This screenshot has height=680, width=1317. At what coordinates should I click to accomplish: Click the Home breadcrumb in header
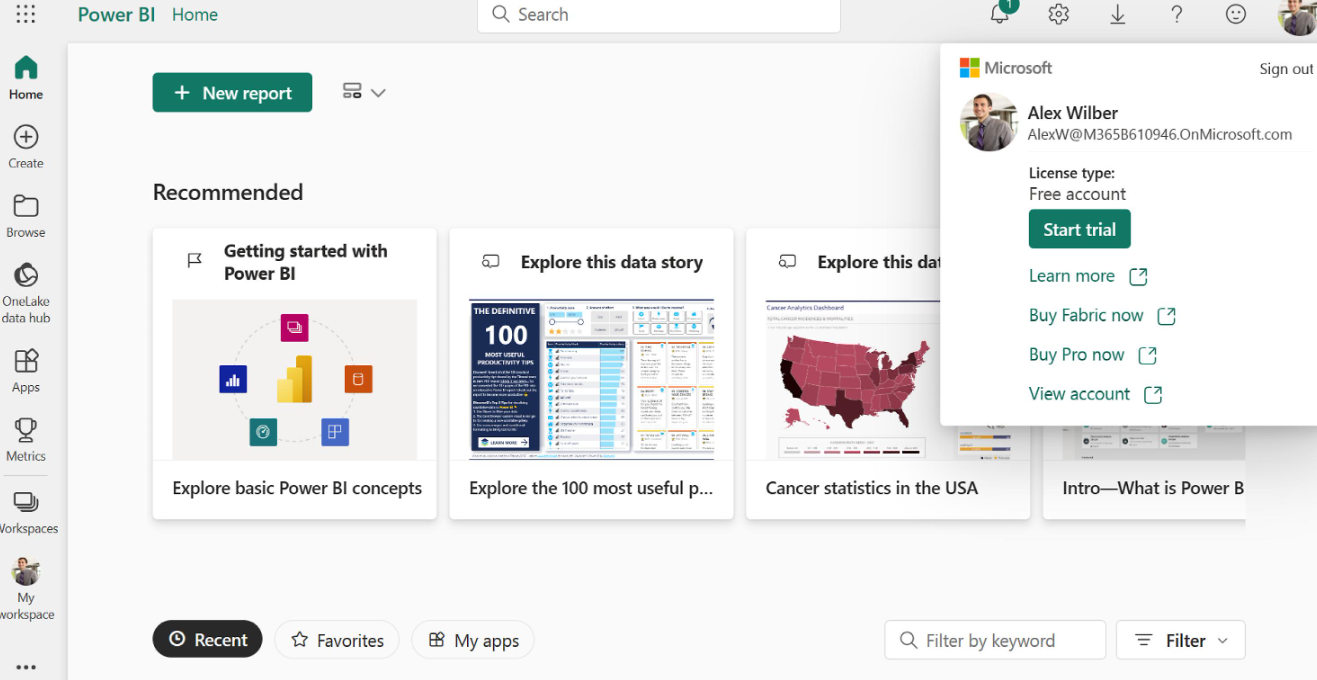click(x=195, y=14)
